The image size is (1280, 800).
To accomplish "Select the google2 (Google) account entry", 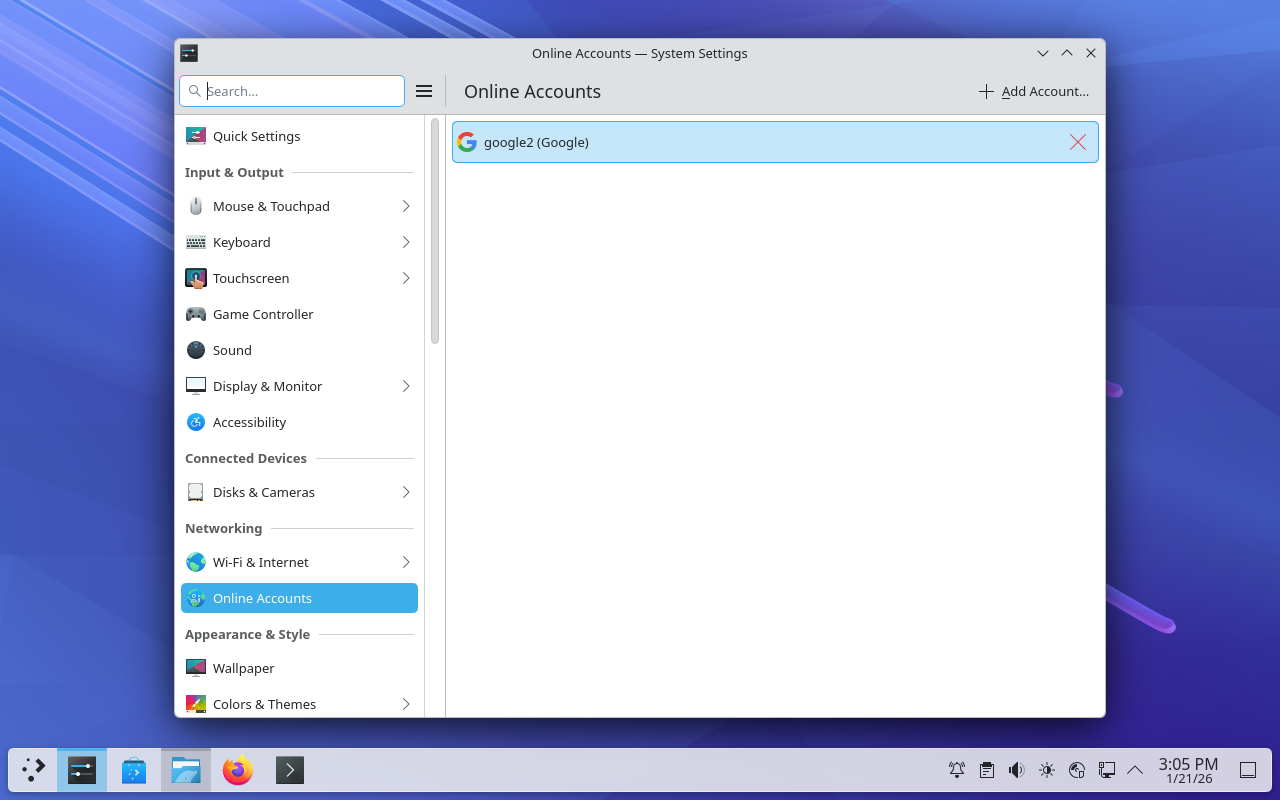I will 700,142.
